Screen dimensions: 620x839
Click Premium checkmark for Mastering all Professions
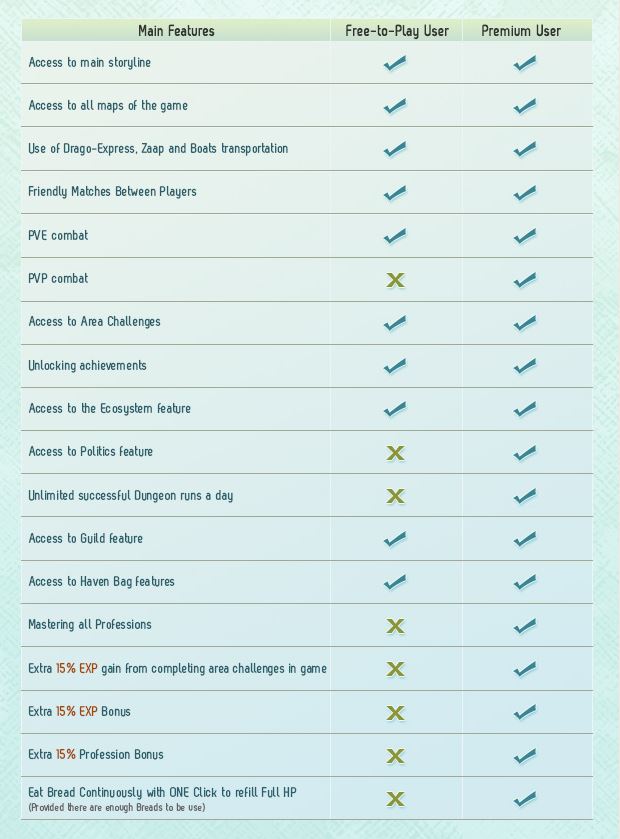click(525, 626)
